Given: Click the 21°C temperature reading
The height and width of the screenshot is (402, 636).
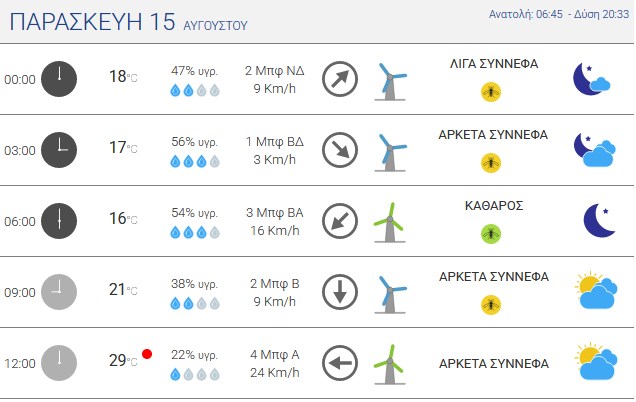Looking at the screenshot, I should click(123, 290).
